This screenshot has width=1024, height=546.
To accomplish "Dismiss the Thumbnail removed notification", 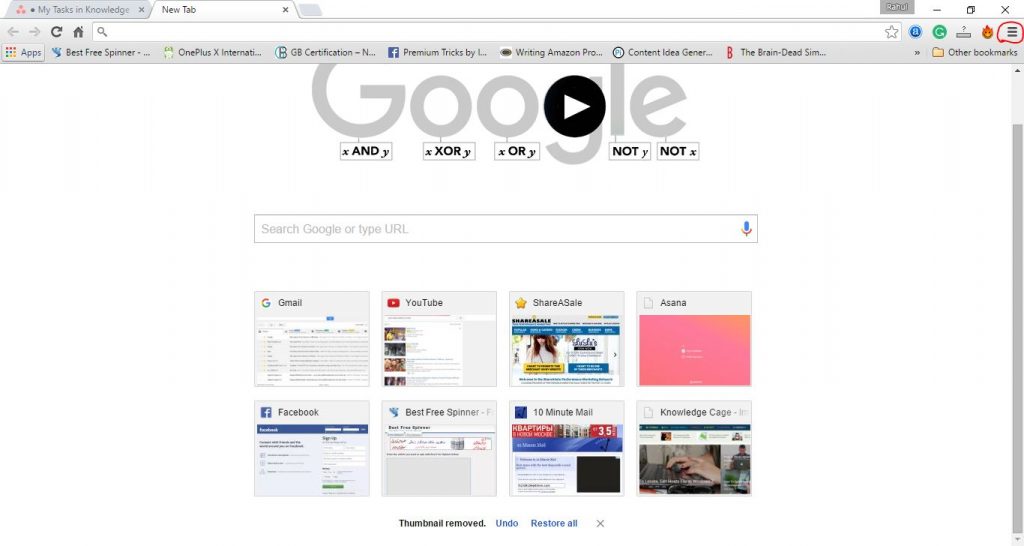I will (x=600, y=523).
